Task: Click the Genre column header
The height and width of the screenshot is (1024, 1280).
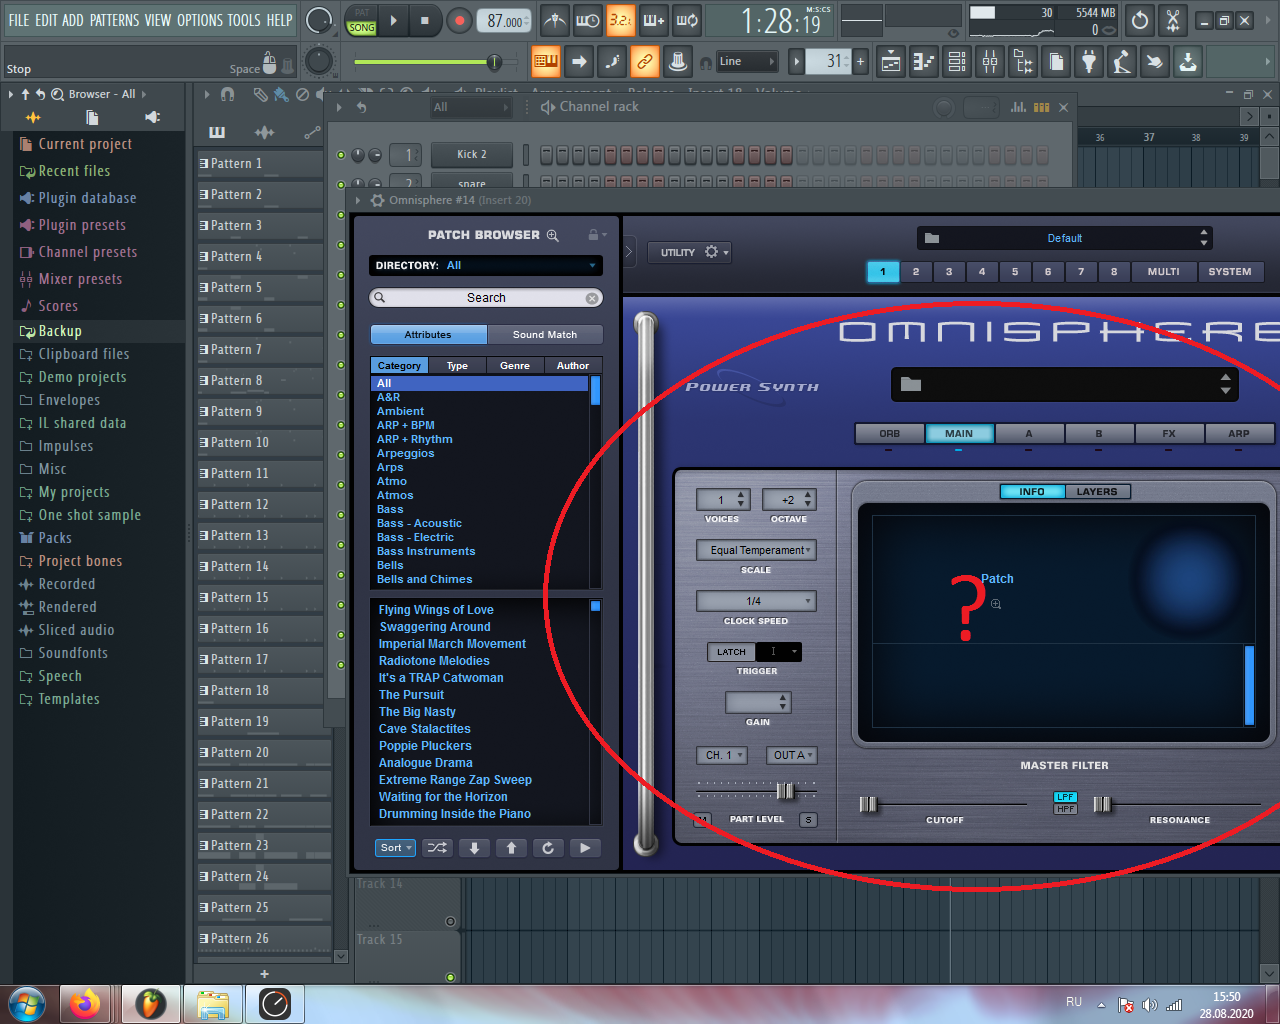Action: coord(515,366)
